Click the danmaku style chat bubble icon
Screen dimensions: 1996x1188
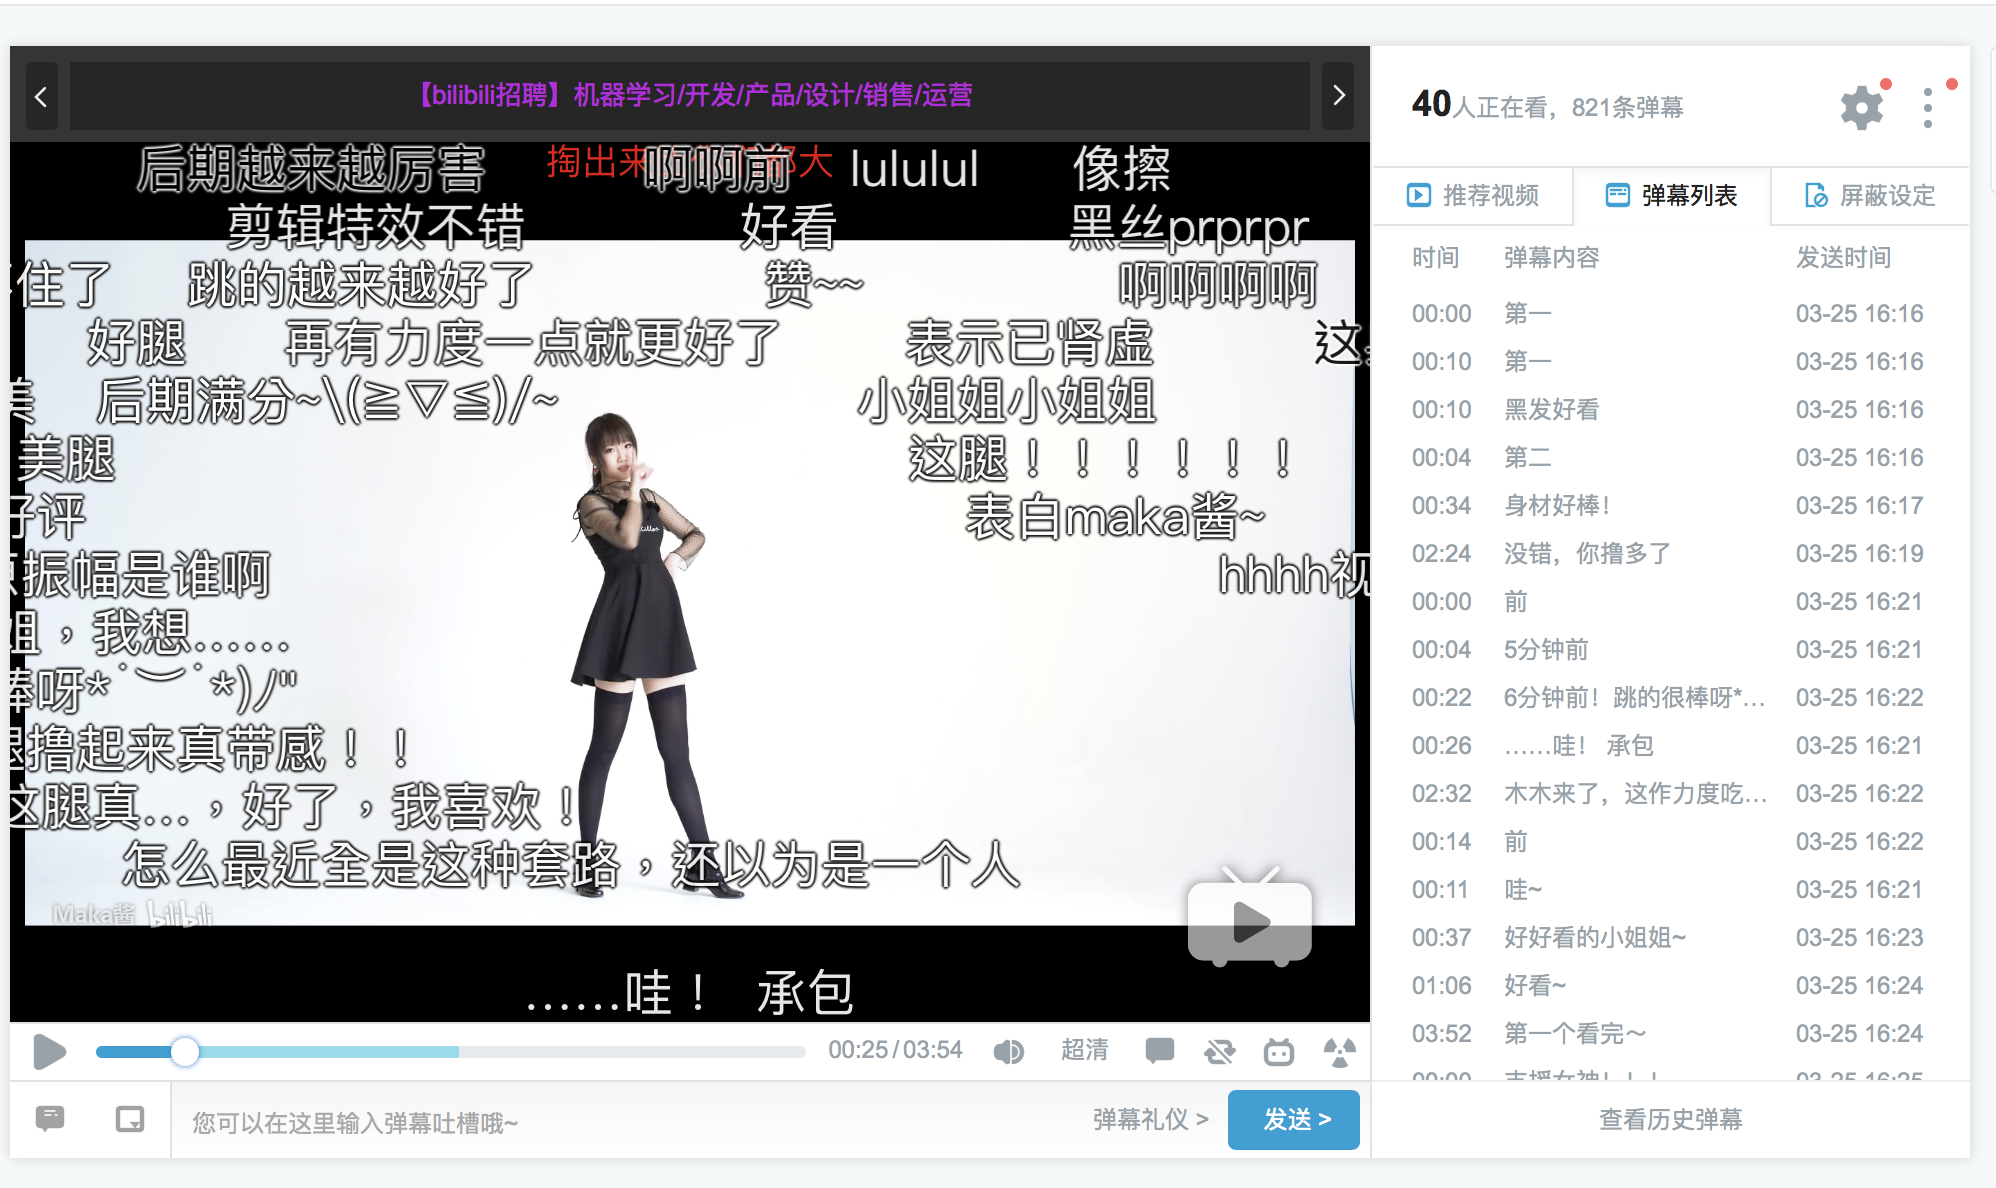[50, 1118]
